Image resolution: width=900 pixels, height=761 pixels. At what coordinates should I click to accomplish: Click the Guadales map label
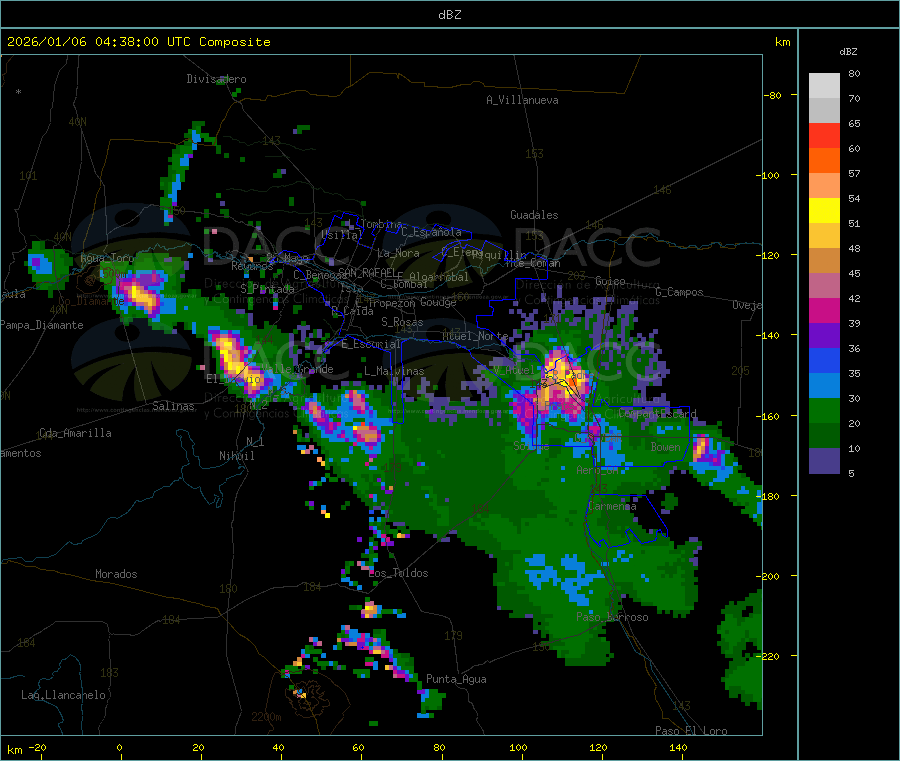point(534,215)
